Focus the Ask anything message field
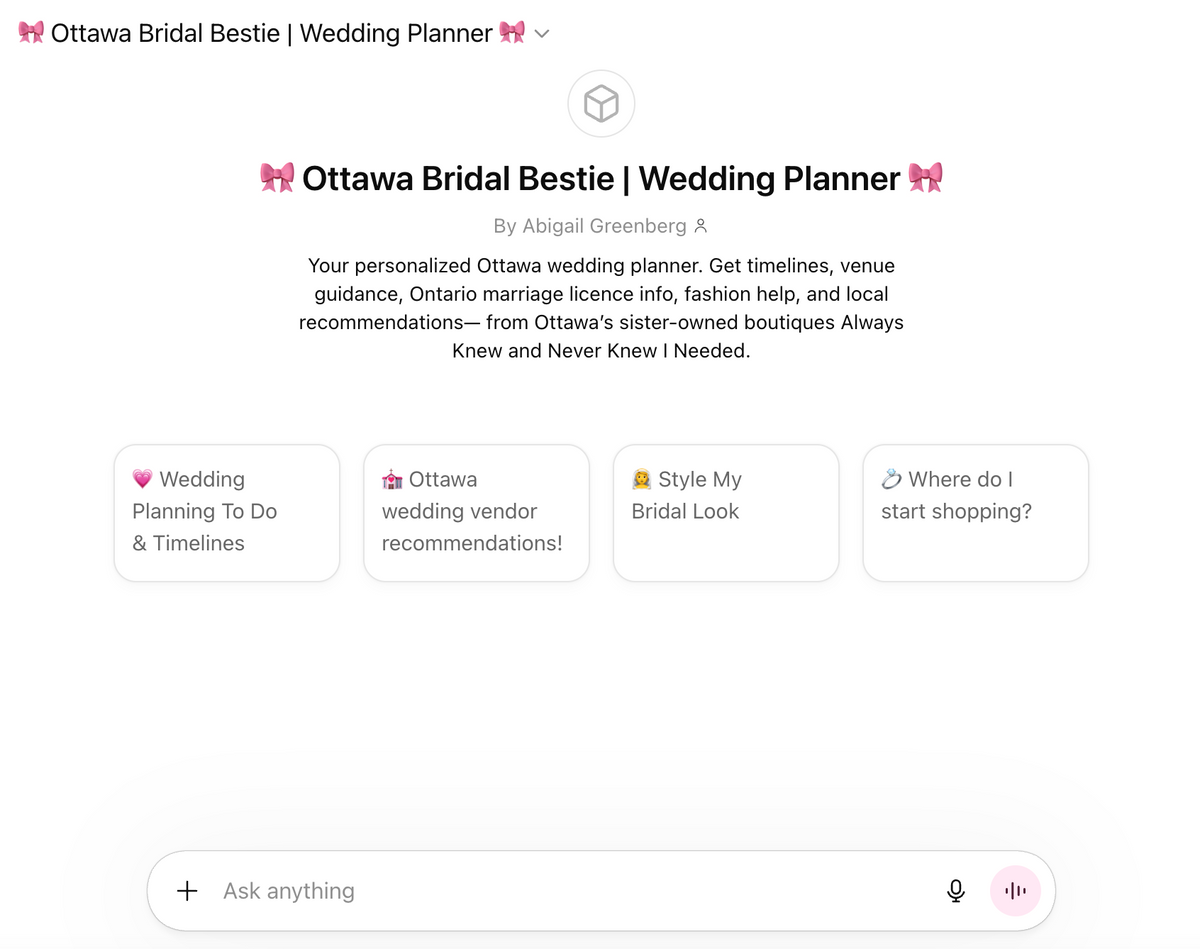The width and height of the screenshot is (1200, 949). click(575, 891)
